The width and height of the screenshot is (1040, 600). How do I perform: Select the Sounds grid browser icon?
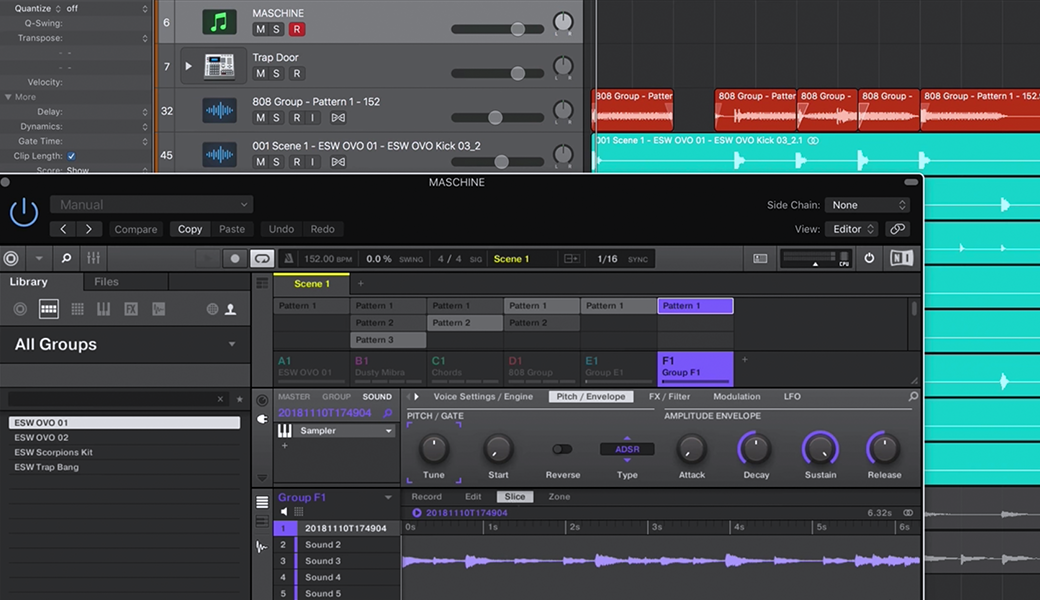(77, 309)
